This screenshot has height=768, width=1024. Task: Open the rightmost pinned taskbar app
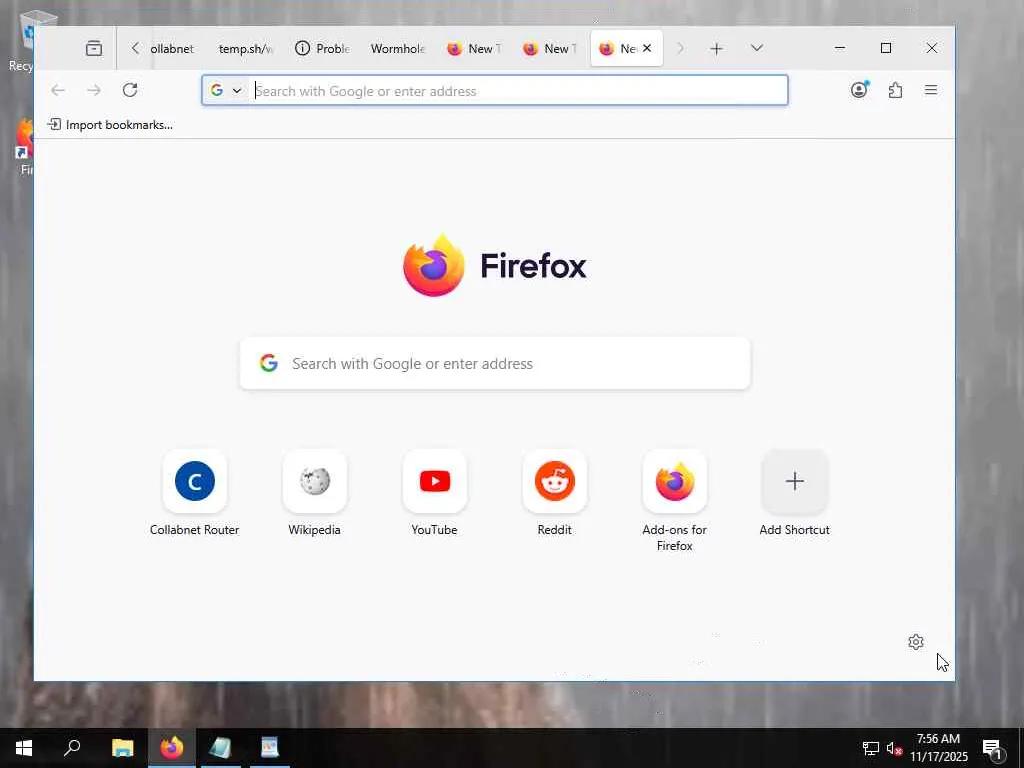(x=270, y=748)
